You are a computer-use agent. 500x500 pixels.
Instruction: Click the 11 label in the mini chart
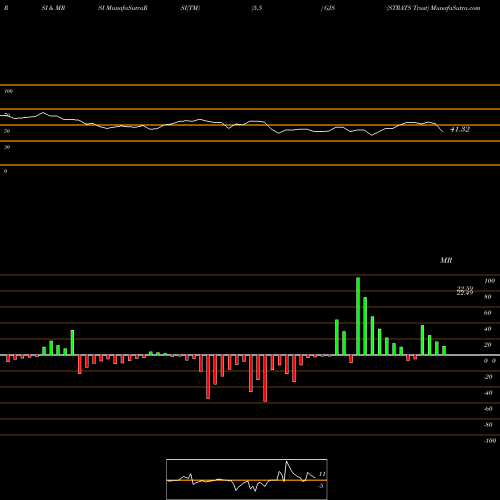(x=322, y=474)
